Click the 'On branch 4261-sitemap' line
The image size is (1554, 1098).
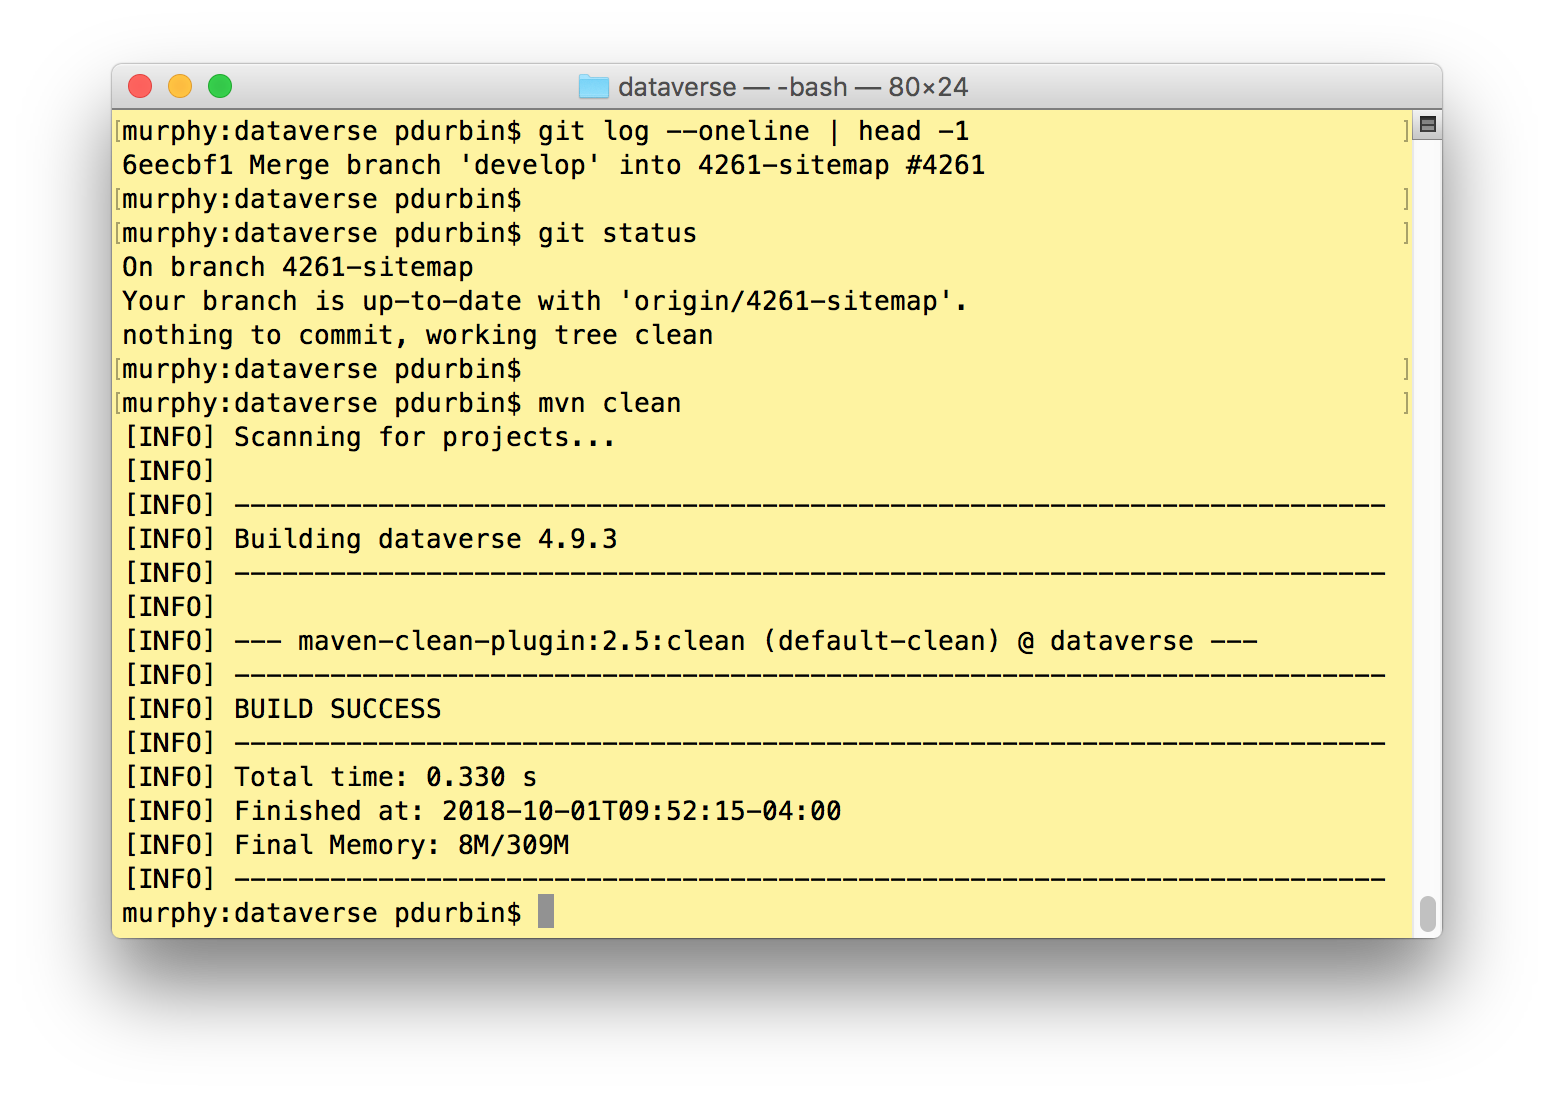pyautogui.click(x=298, y=268)
